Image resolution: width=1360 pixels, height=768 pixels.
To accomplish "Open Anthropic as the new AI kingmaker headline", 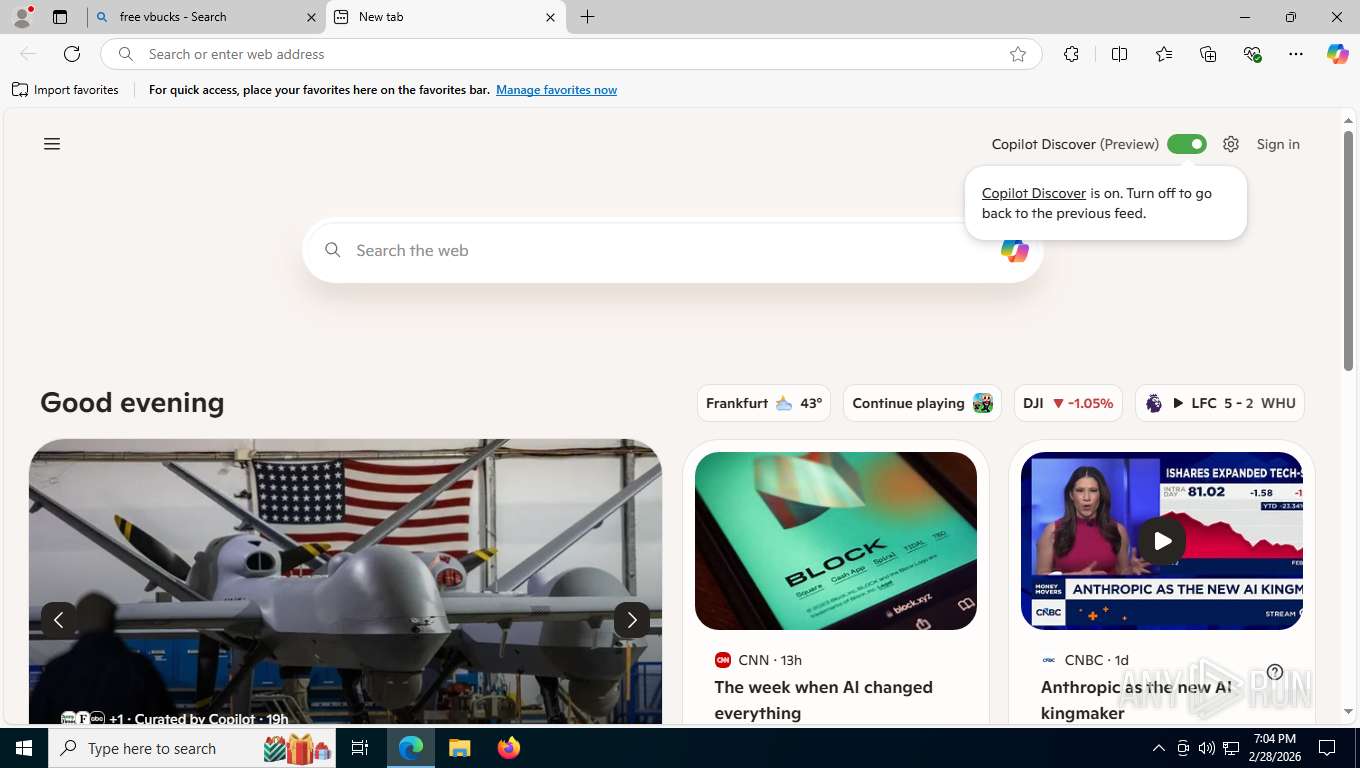I will point(1136,700).
